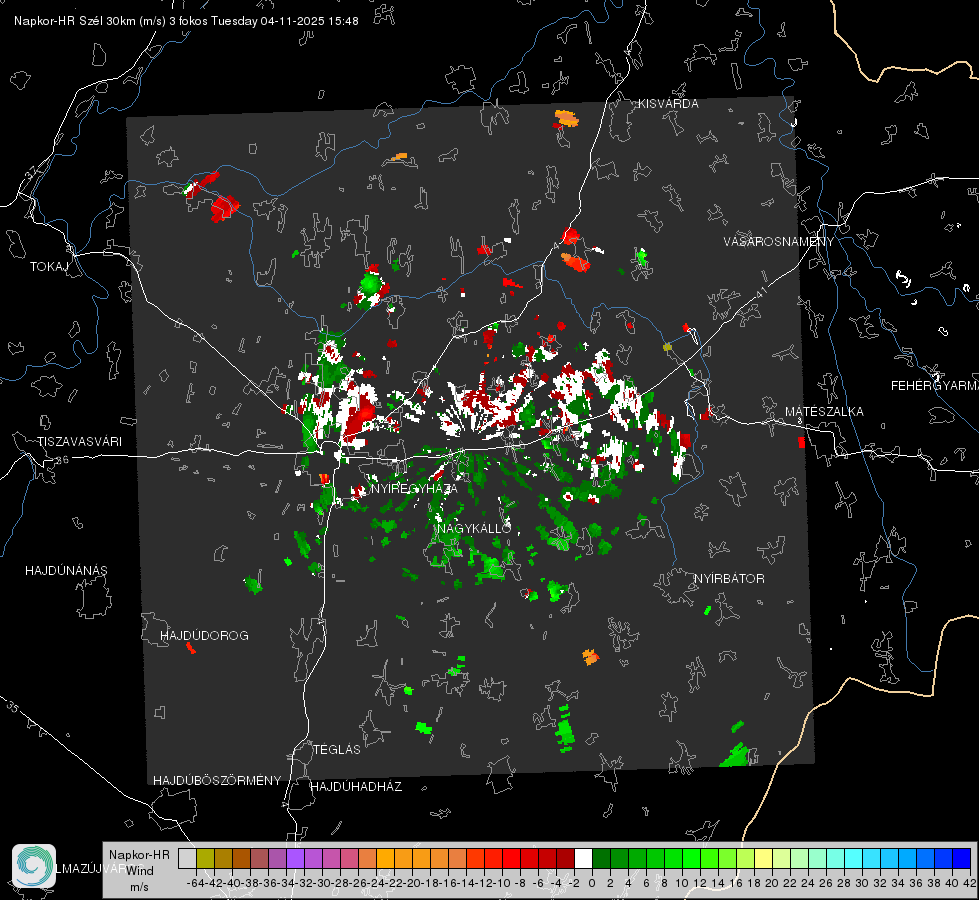Click the KISVÁRDA city label

(x=668, y=104)
